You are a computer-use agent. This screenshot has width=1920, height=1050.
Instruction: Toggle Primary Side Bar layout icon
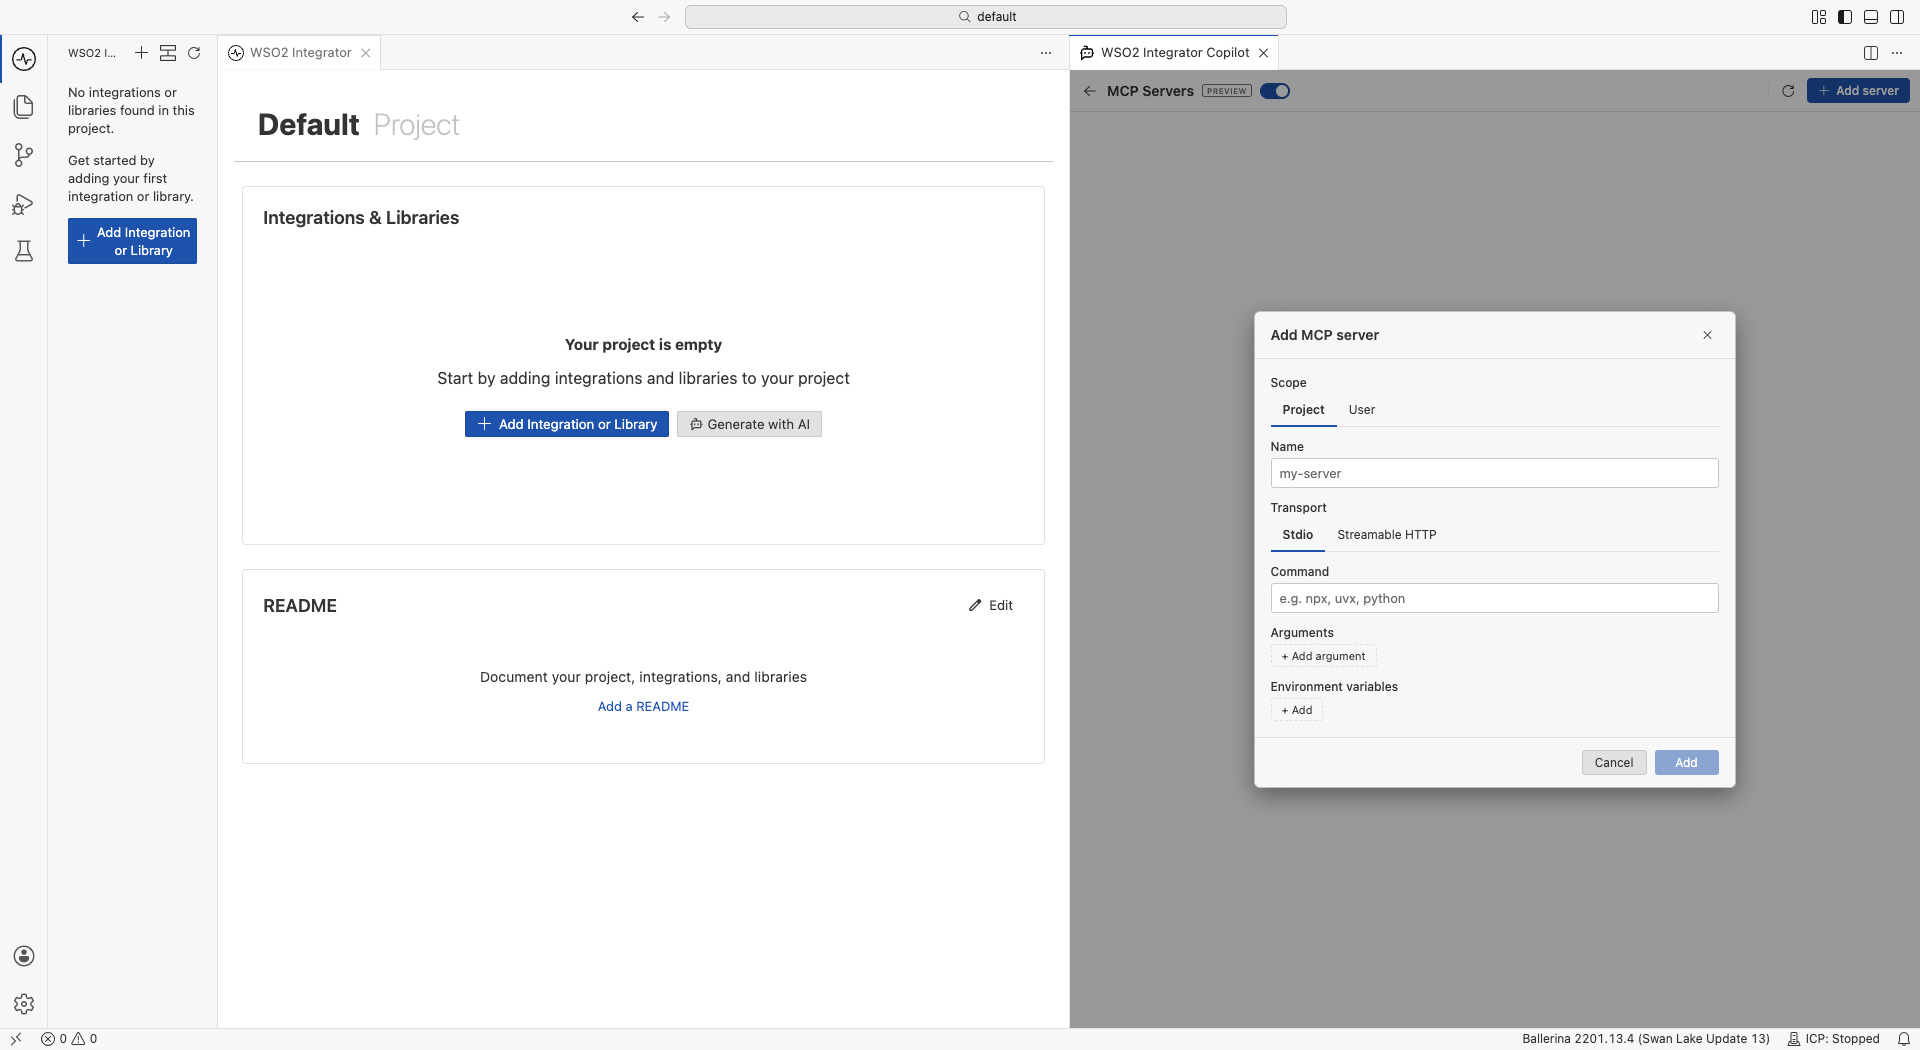click(1845, 17)
